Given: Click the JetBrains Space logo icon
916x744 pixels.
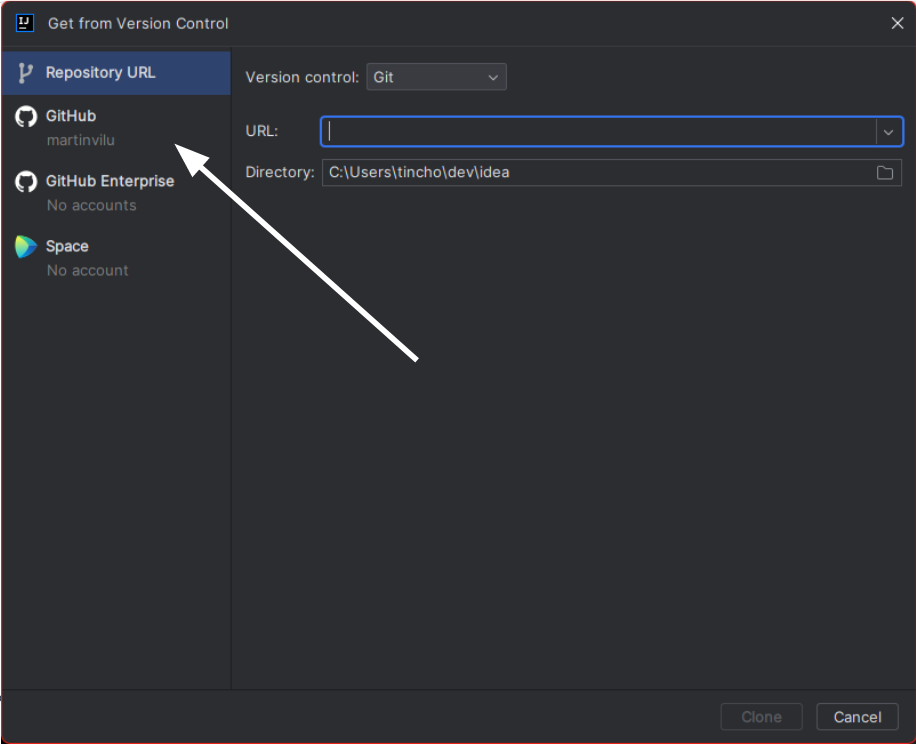Looking at the screenshot, I should coord(26,247).
